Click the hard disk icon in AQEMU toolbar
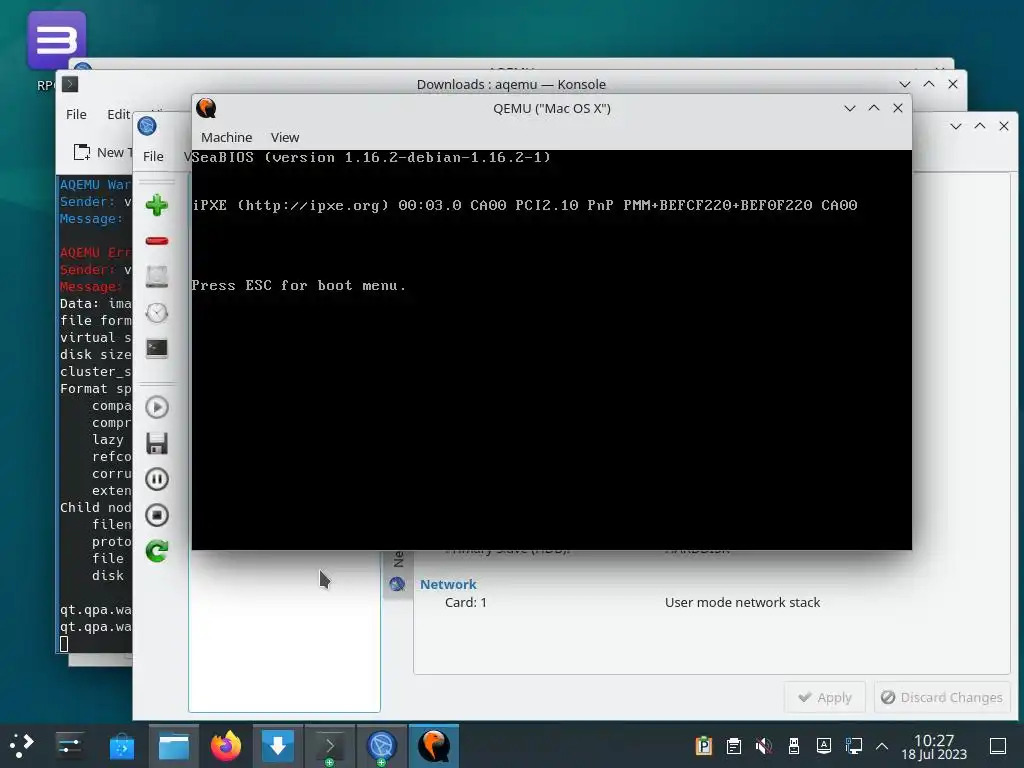Viewport: 1024px width, 768px height. tap(157, 277)
